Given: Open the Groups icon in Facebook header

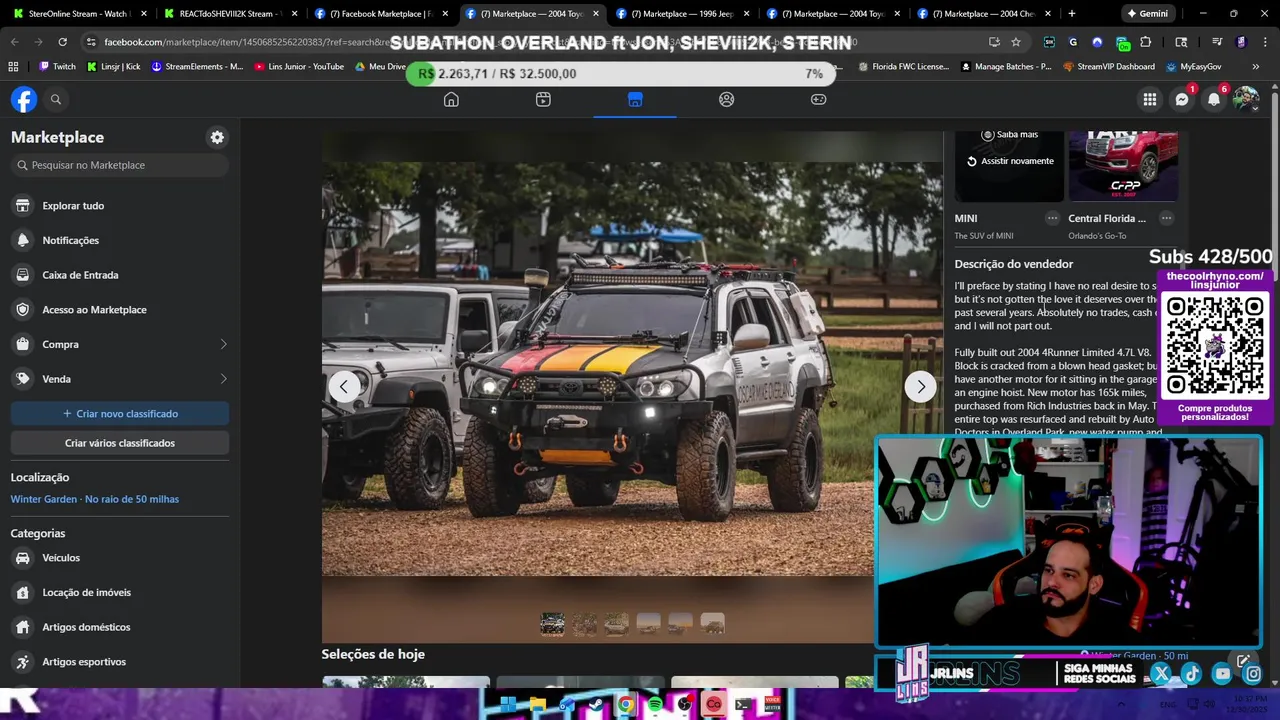Looking at the screenshot, I should pyautogui.click(x=727, y=99).
